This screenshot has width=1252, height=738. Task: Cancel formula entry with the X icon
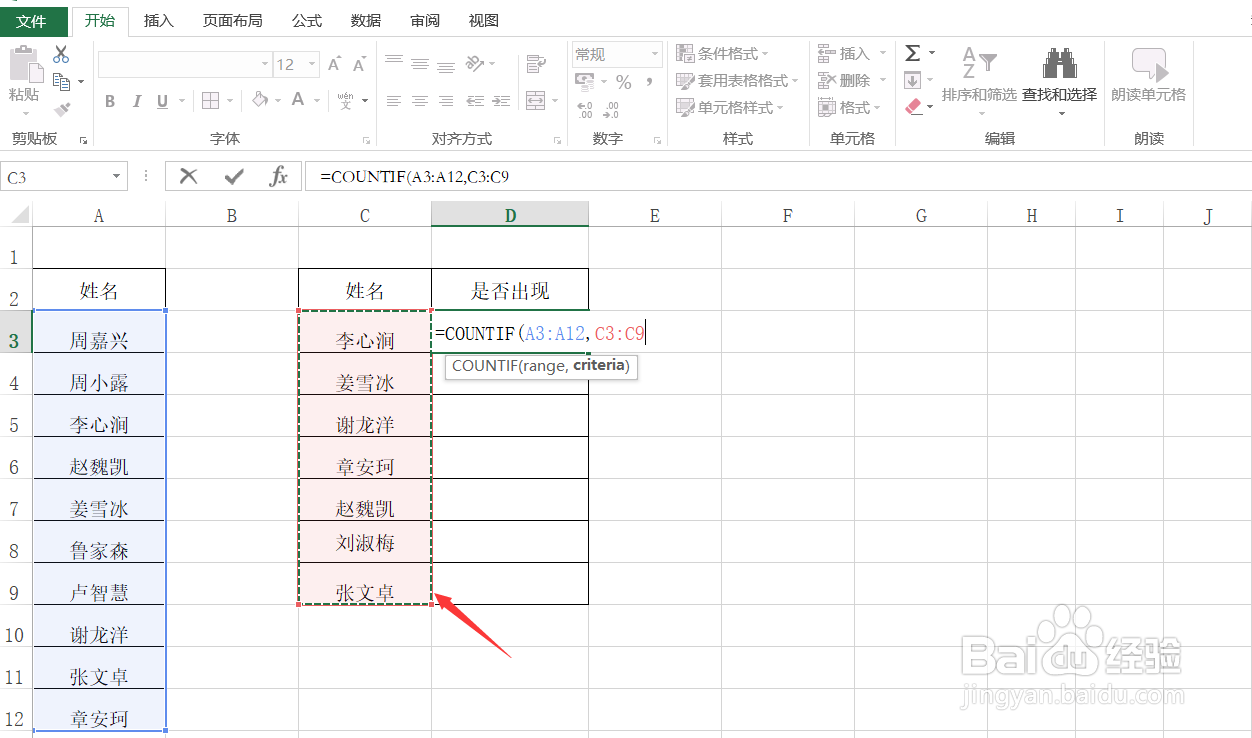[x=188, y=176]
